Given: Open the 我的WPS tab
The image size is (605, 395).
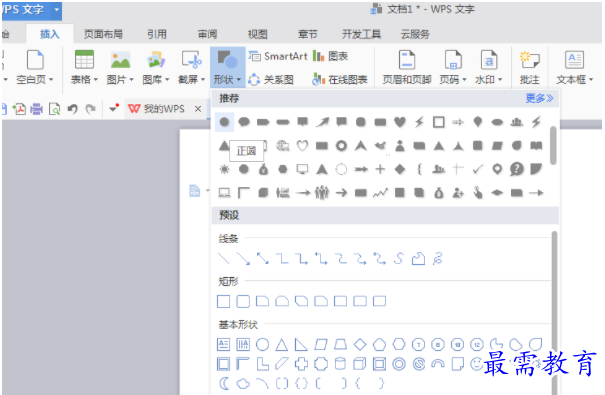Looking at the screenshot, I should pyautogui.click(x=157, y=109).
